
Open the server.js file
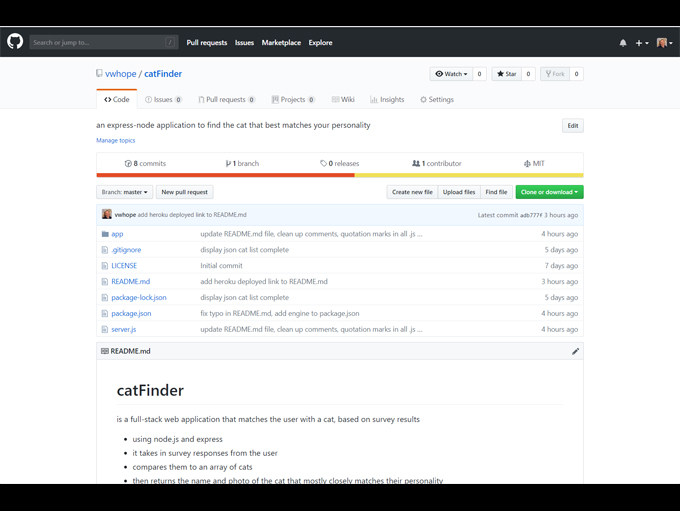point(124,329)
